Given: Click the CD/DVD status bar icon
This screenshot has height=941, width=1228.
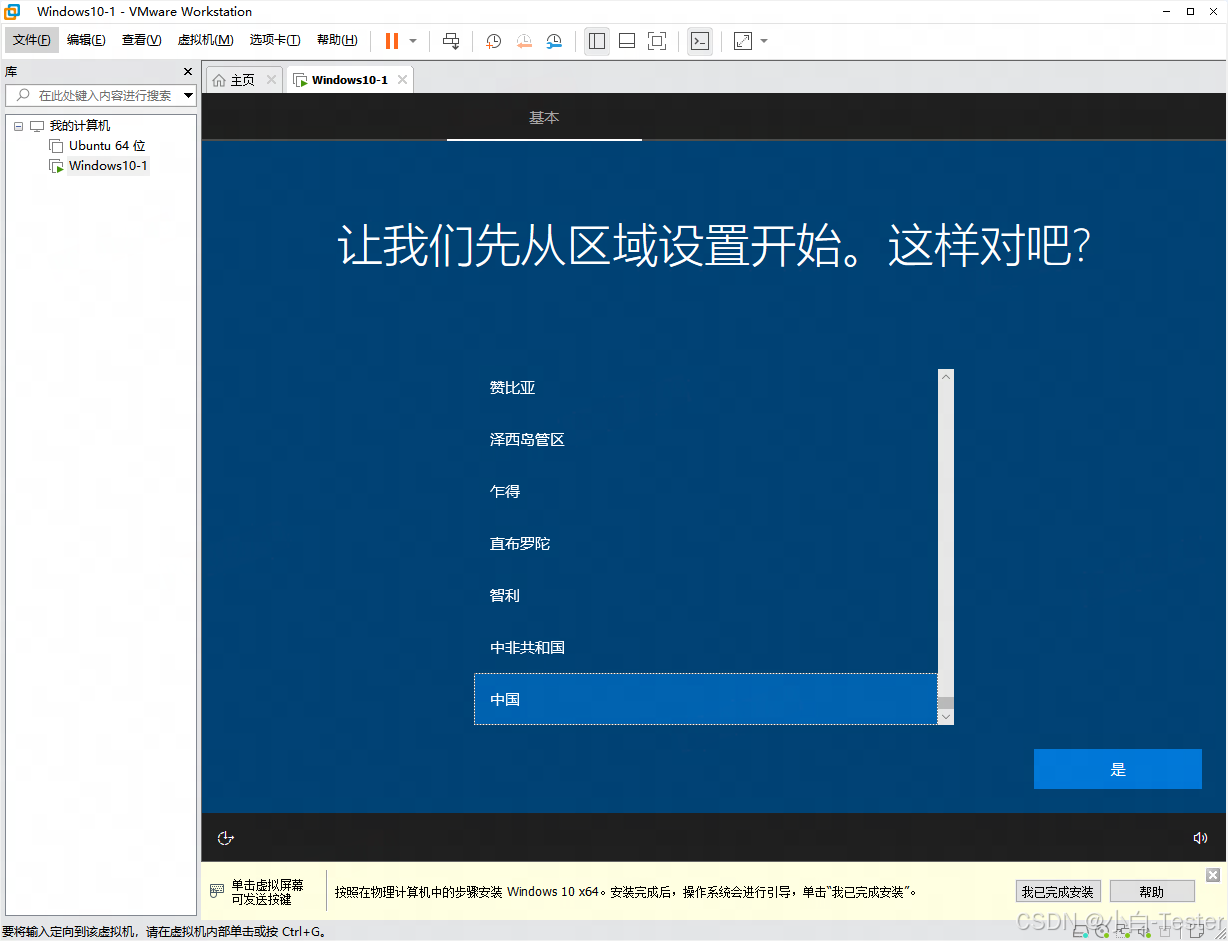Looking at the screenshot, I should point(1100,931).
